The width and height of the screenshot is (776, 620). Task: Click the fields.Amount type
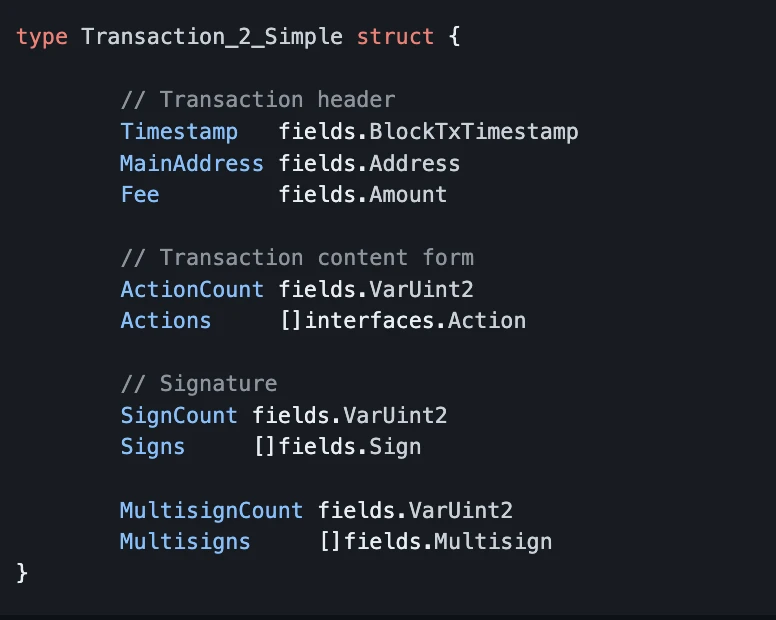point(363,194)
